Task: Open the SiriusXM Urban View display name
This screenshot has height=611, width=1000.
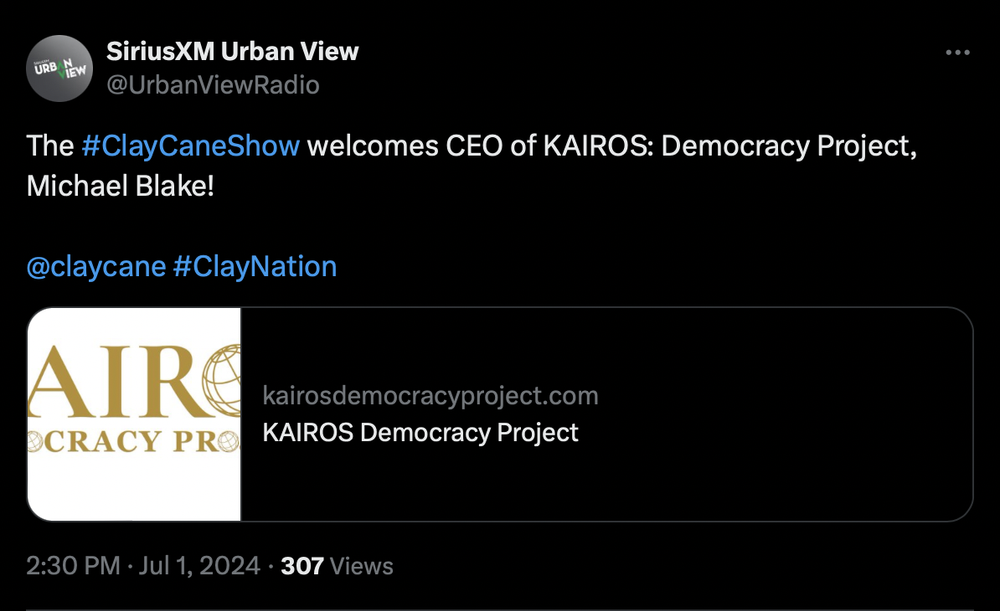Action: point(232,51)
